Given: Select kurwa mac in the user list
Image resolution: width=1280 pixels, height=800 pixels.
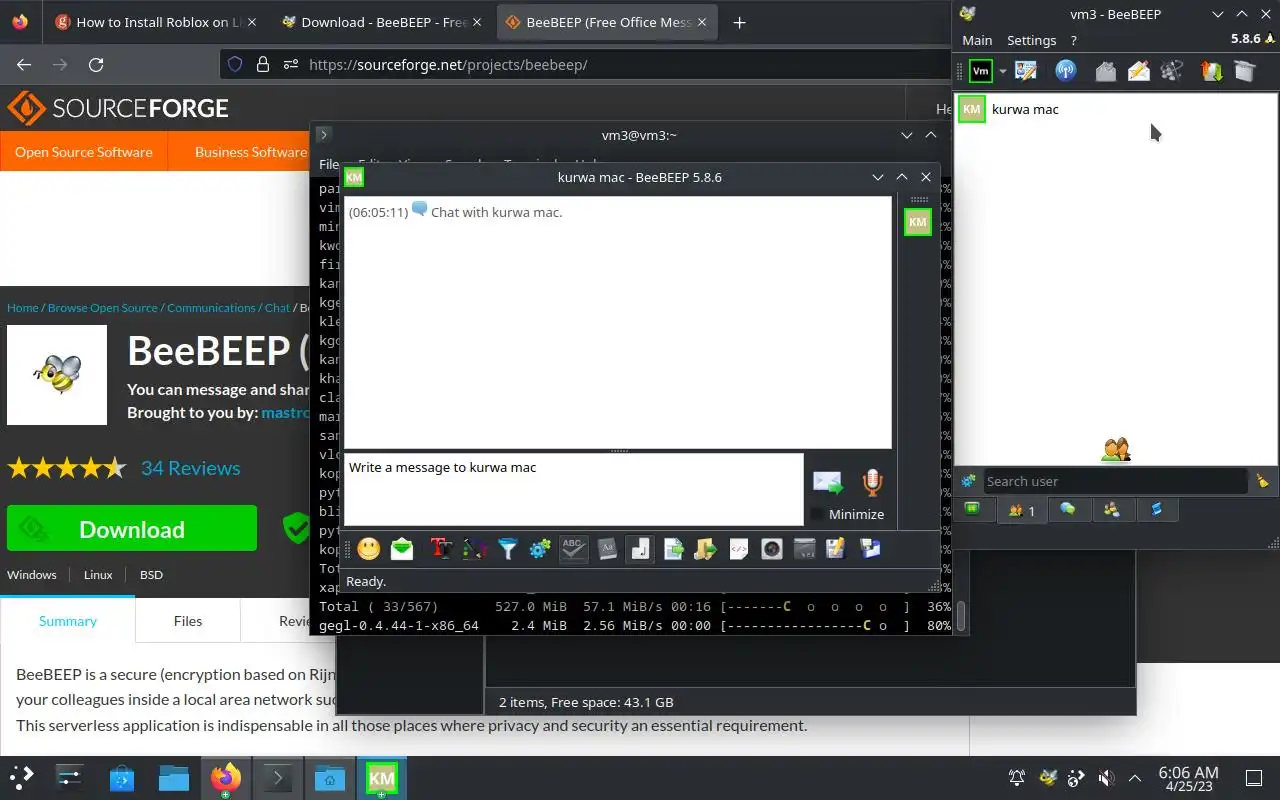Looking at the screenshot, I should (x=1115, y=109).
